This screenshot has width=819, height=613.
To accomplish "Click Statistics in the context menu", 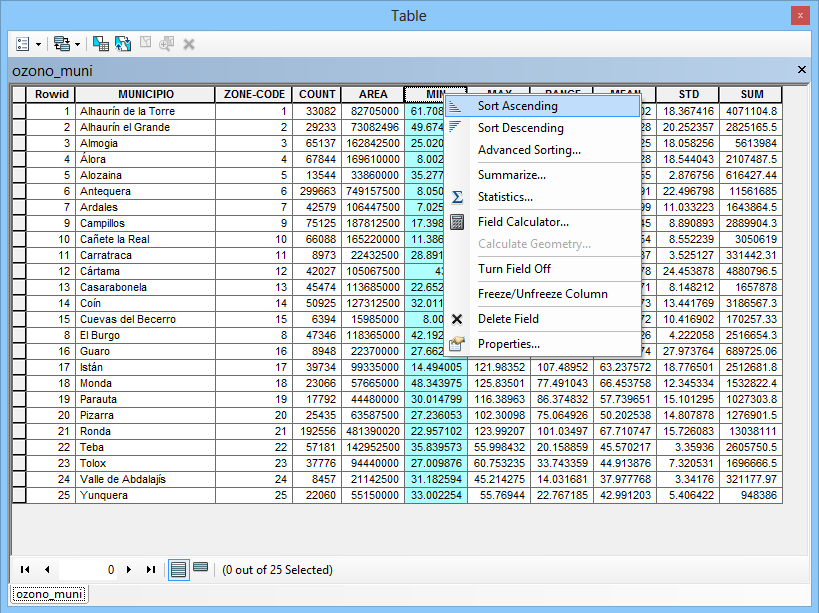I will (x=505, y=197).
